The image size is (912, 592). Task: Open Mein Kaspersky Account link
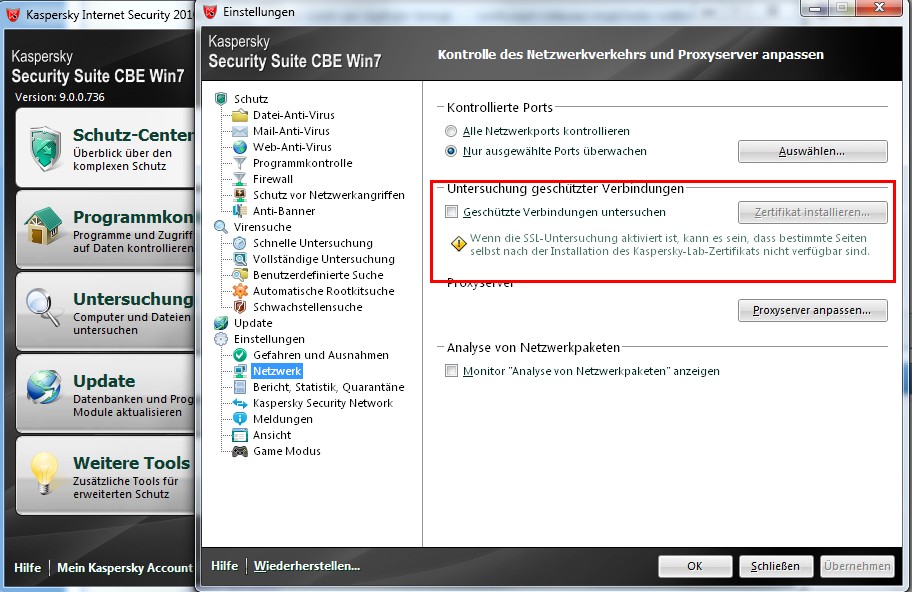tap(124, 568)
